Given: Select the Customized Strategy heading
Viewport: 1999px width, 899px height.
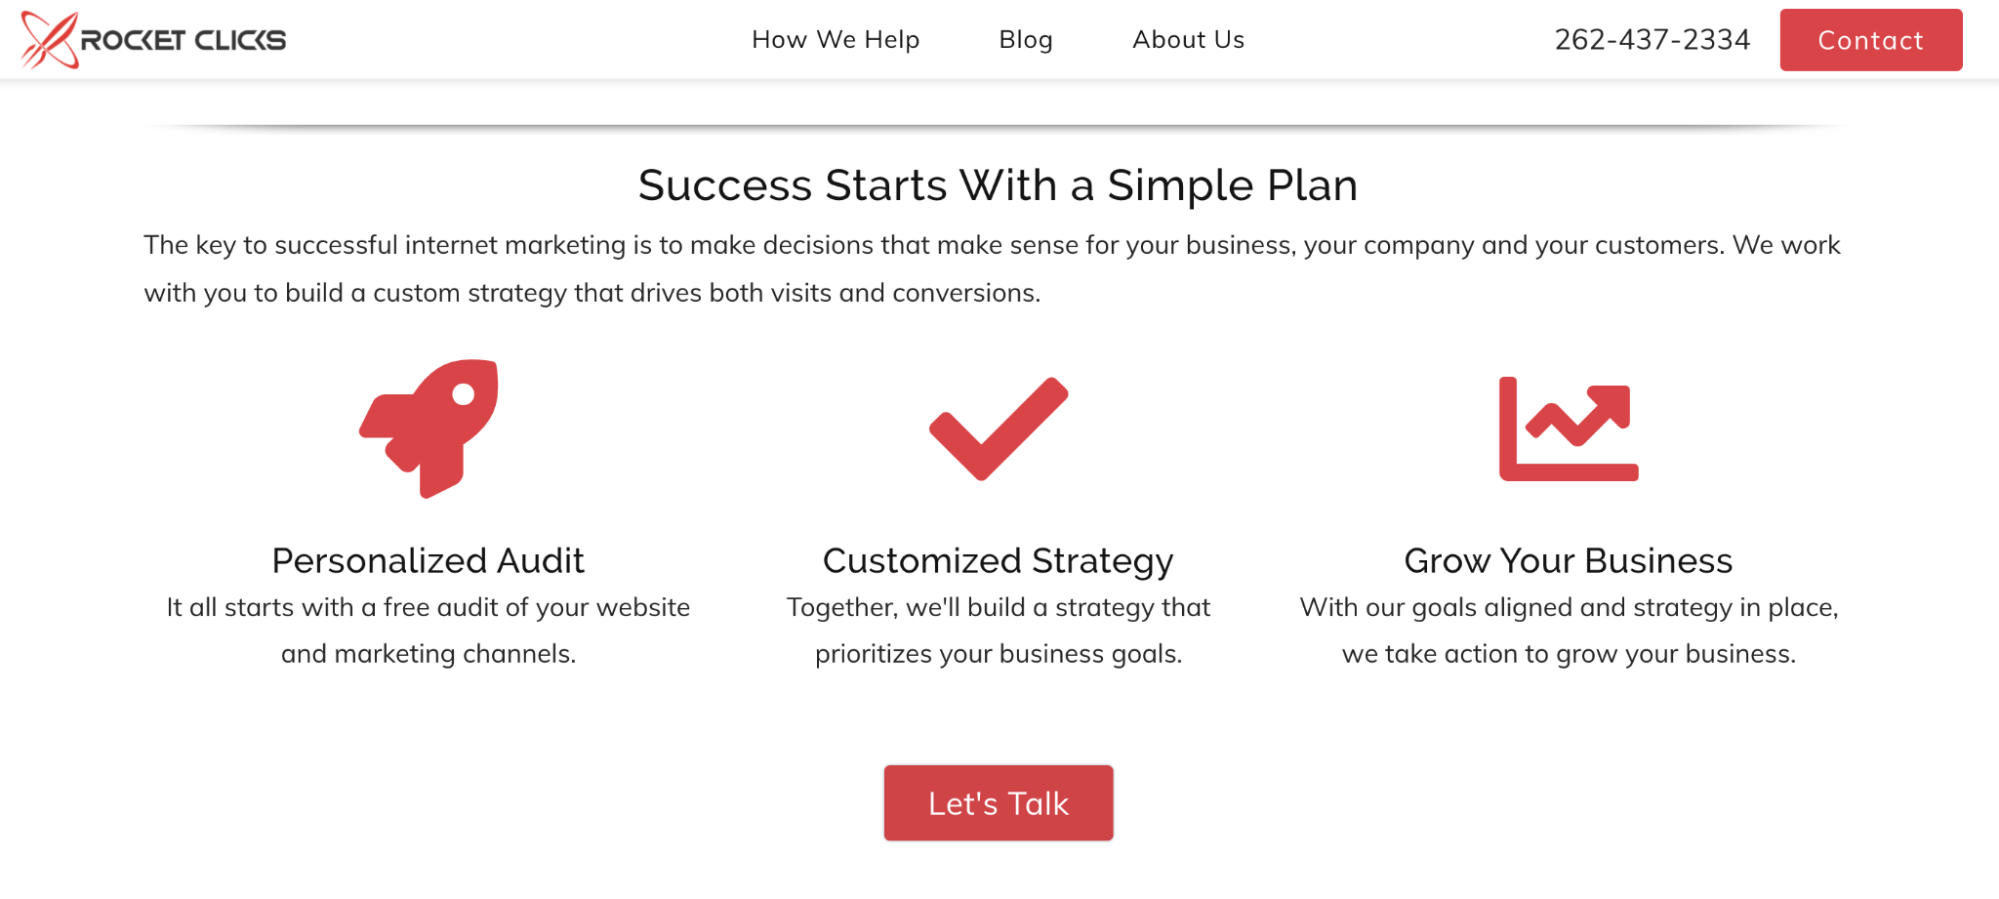Looking at the screenshot, I should click(x=998, y=561).
